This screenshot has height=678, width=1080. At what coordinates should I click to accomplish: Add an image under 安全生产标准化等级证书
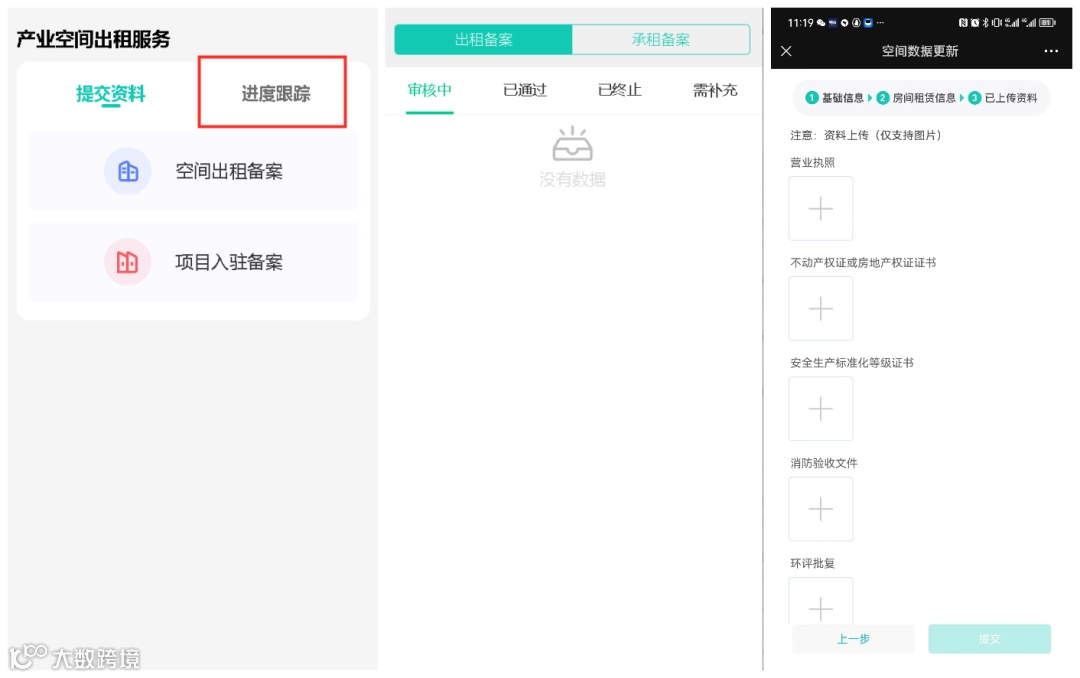pos(820,409)
